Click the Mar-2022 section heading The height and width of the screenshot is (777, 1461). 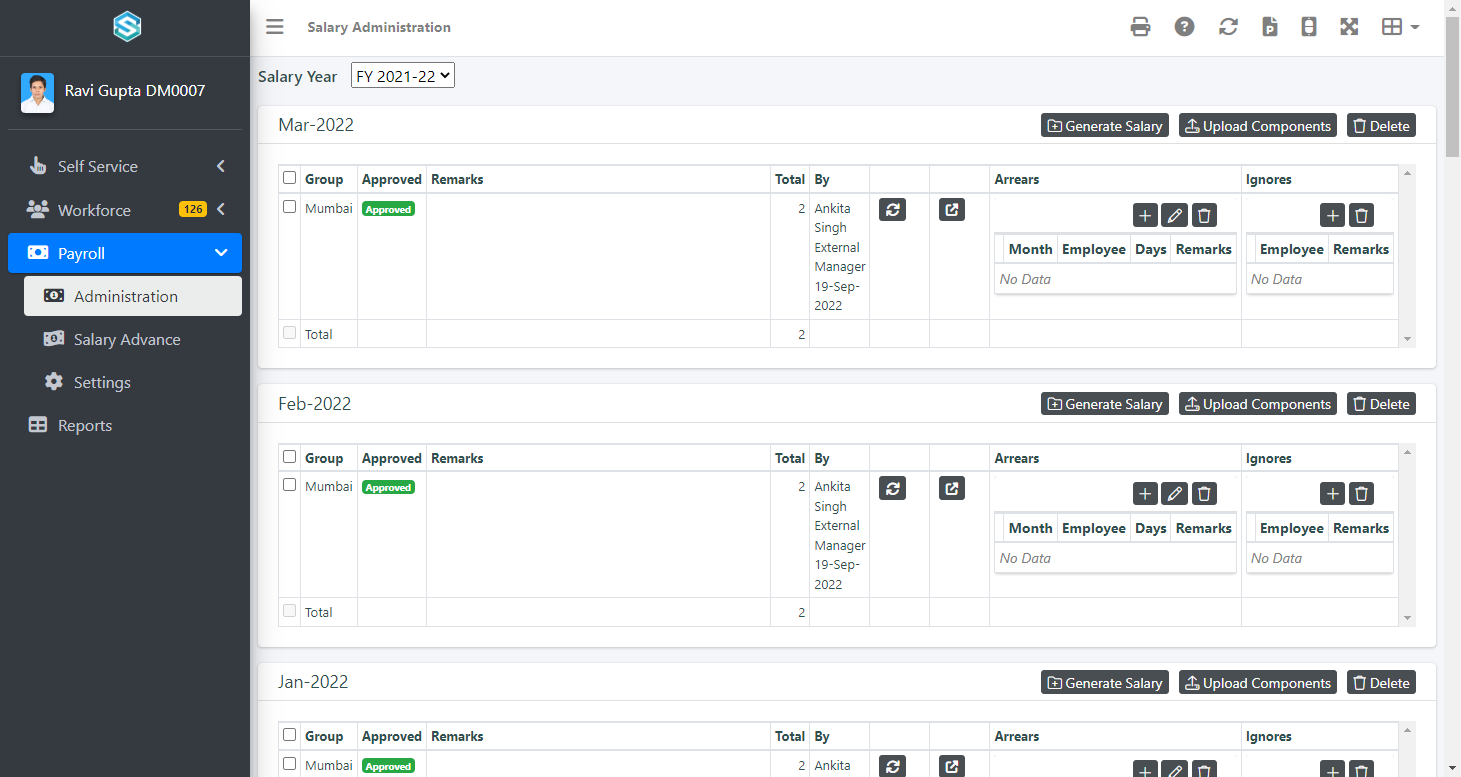(x=316, y=125)
